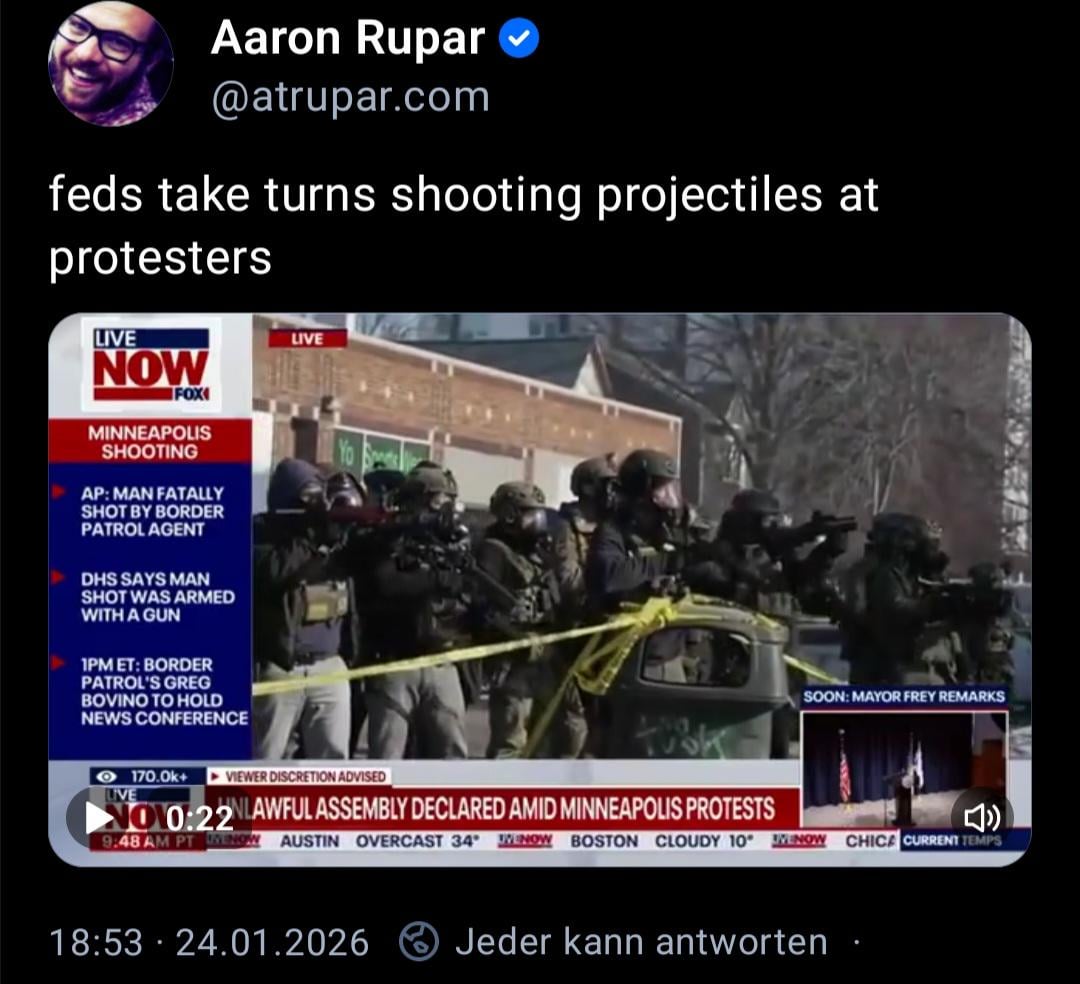Click the blue verified checkmark badge
Viewport: 1080px width, 984px height.
coord(519,39)
